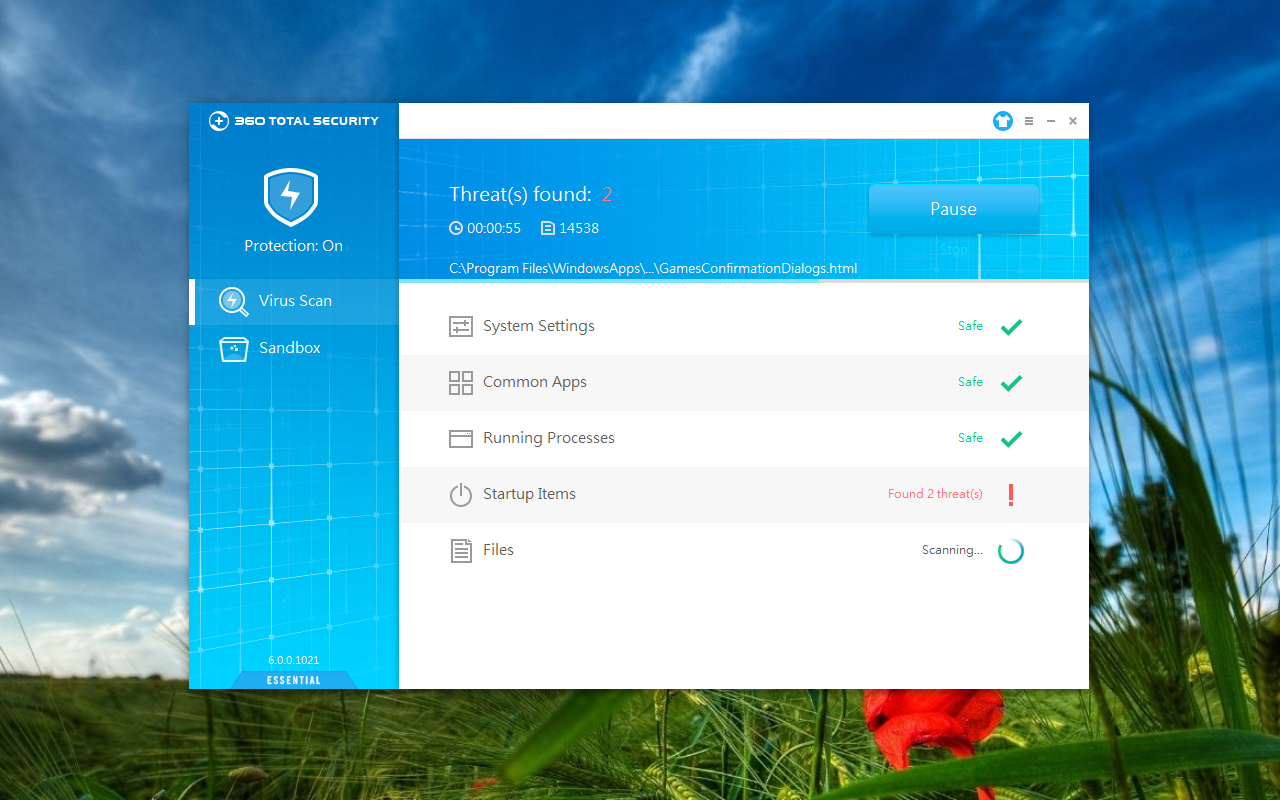The image size is (1280, 800).
Task: Click the red exclamation threat warning icon
Action: [1011, 494]
